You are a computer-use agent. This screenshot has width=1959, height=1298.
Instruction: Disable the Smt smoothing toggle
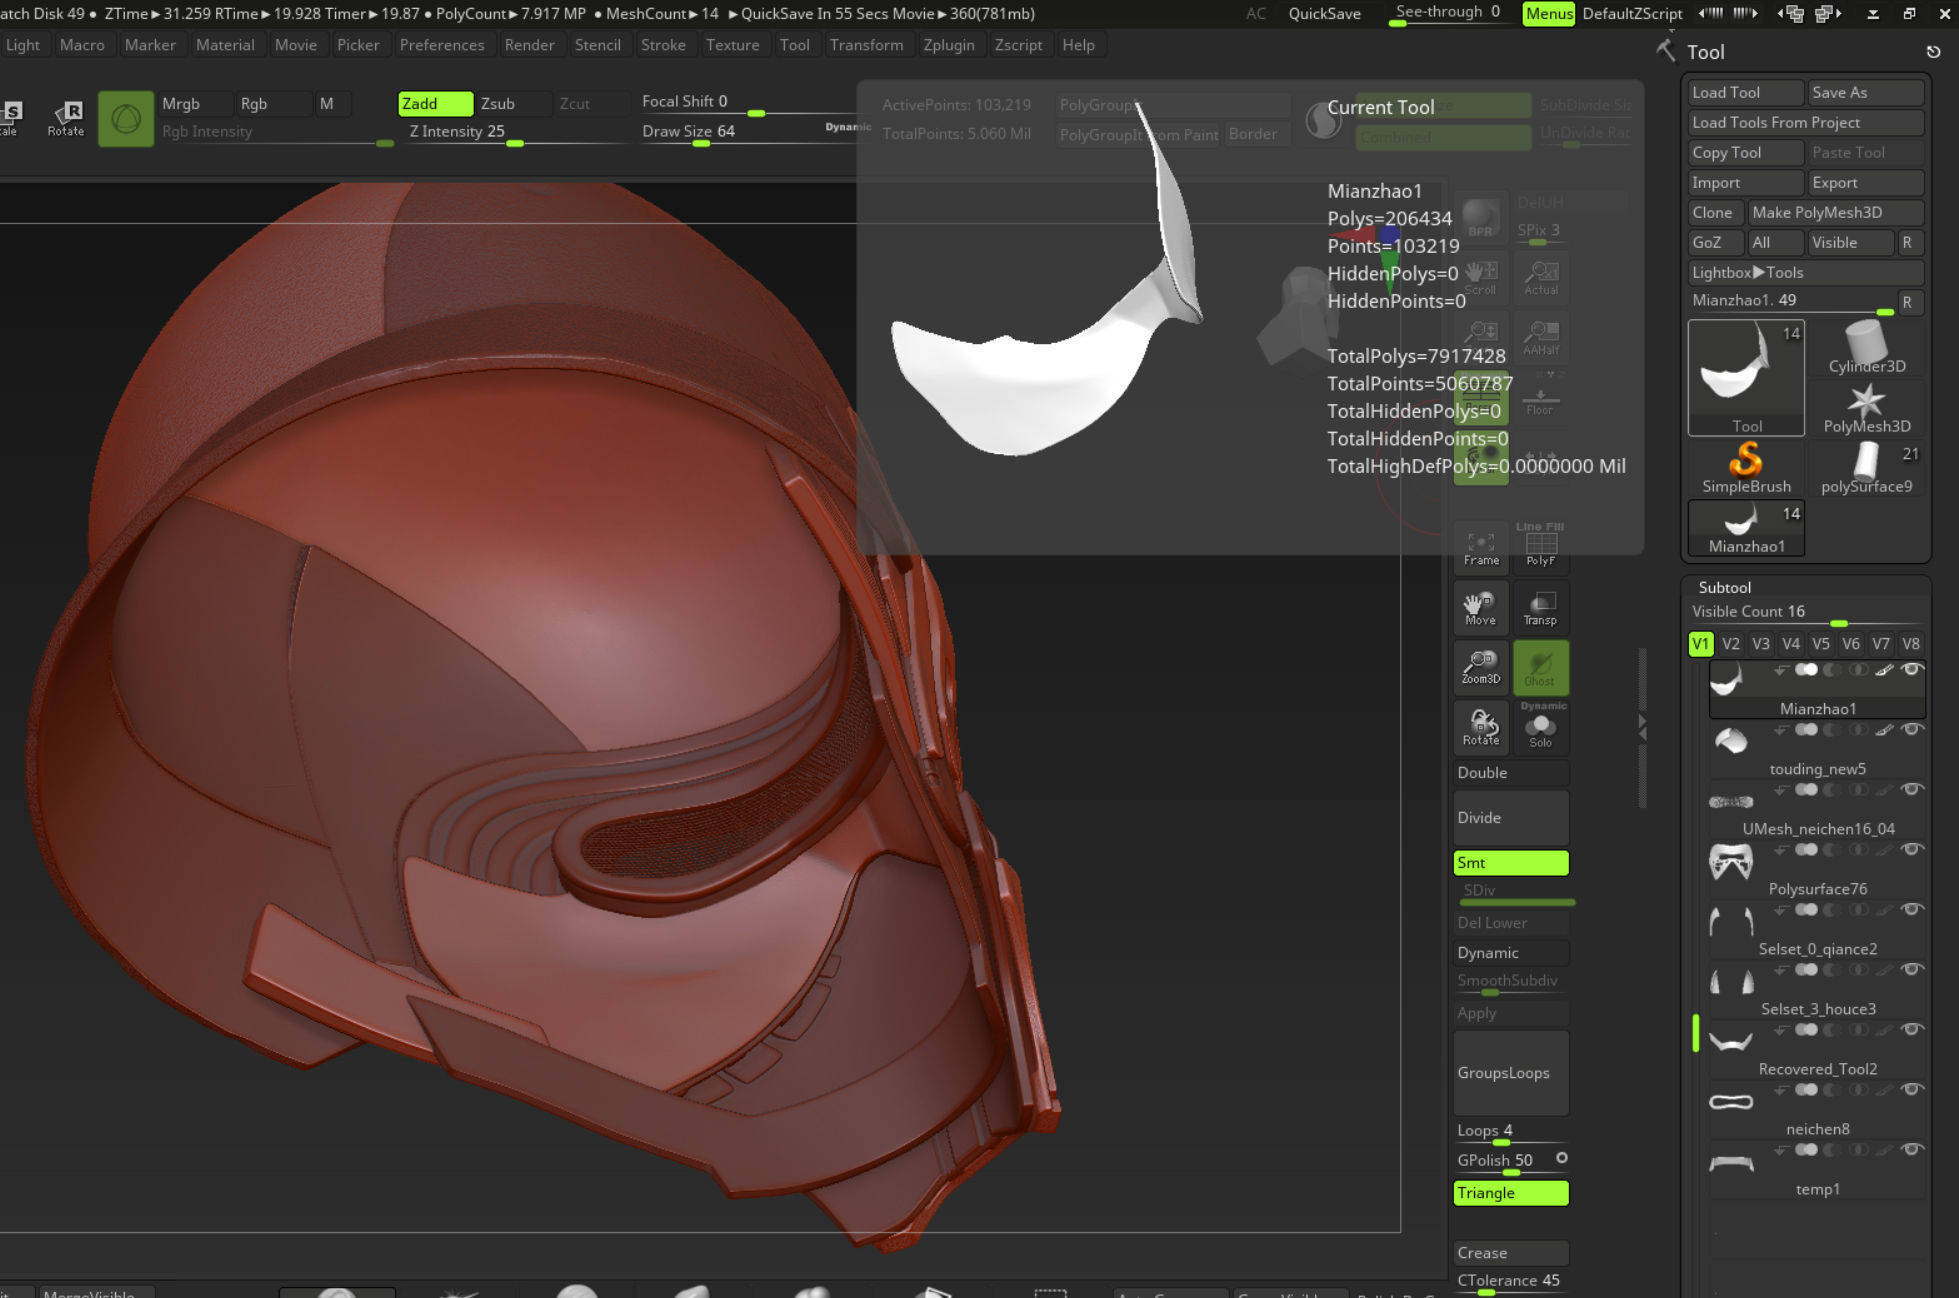(x=1510, y=862)
